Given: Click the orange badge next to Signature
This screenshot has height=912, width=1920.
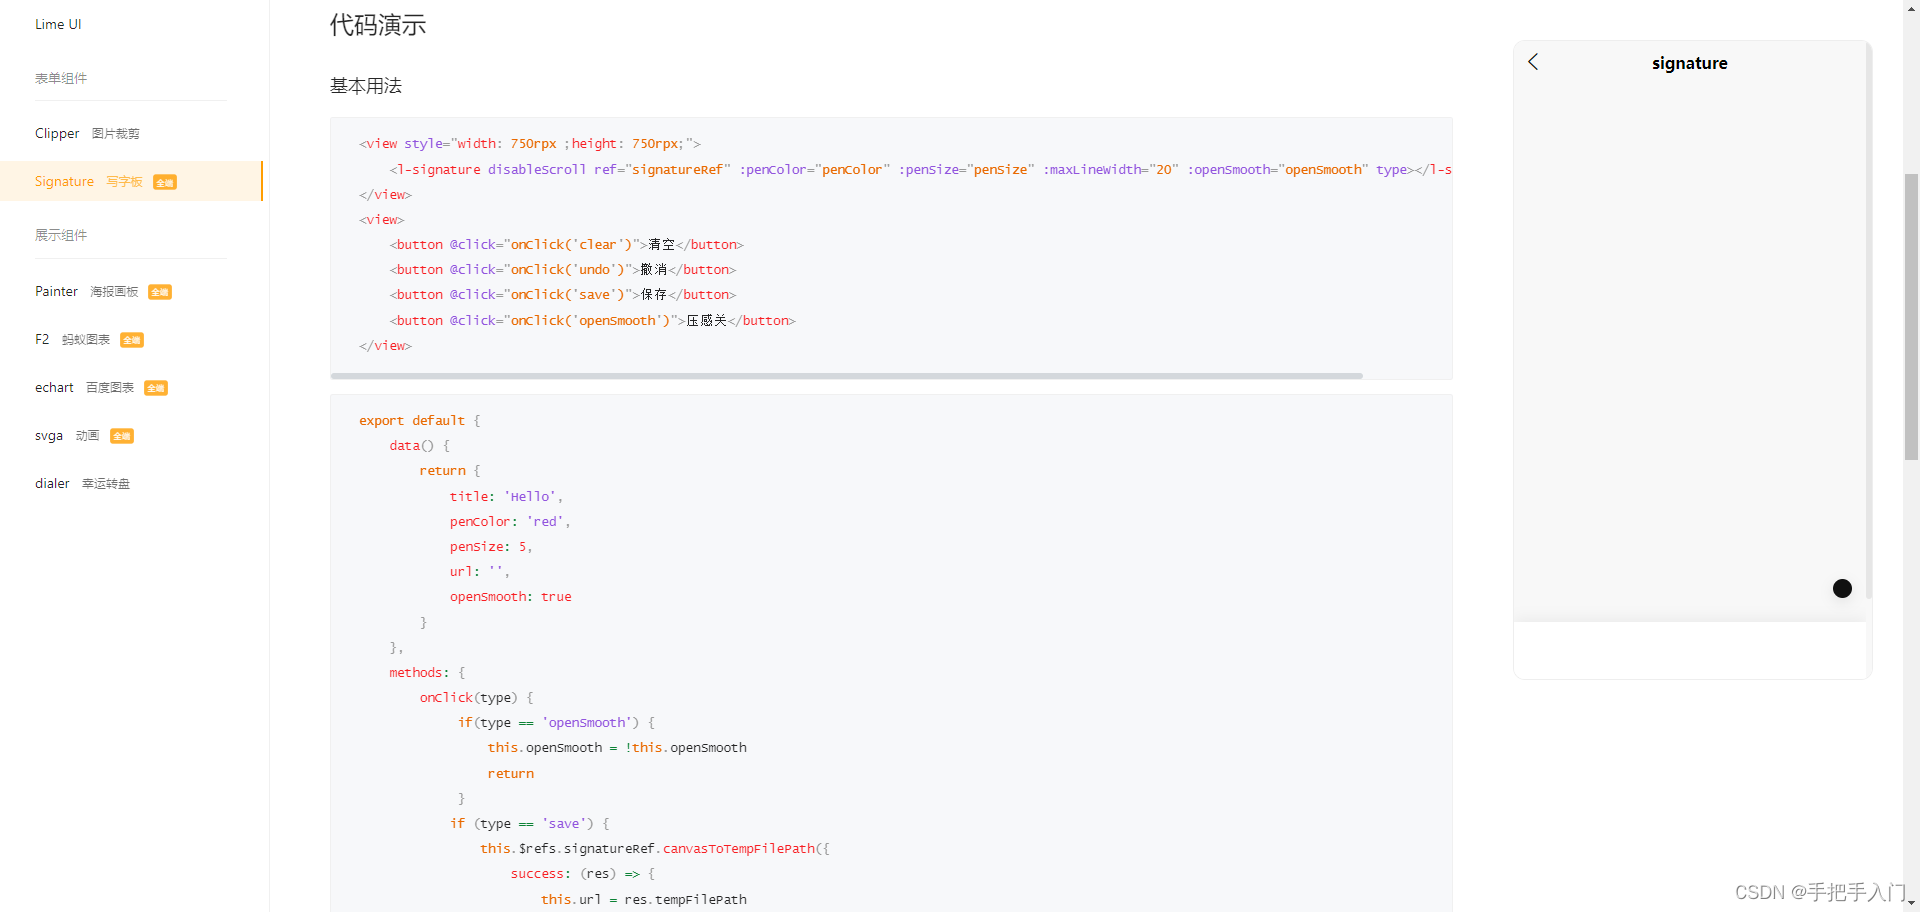Looking at the screenshot, I should click(165, 182).
